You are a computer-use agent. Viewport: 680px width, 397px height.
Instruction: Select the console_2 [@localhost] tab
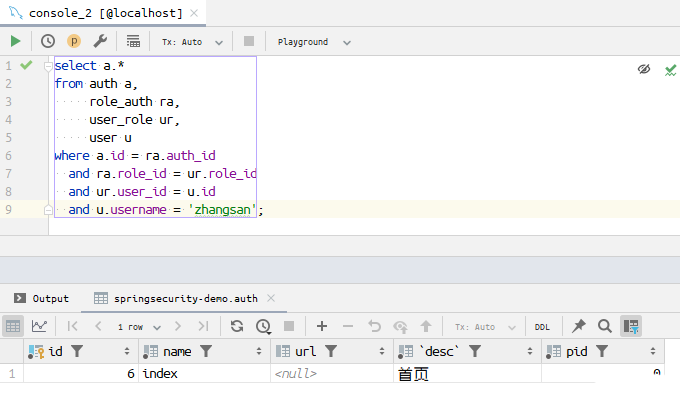tap(103, 13)
